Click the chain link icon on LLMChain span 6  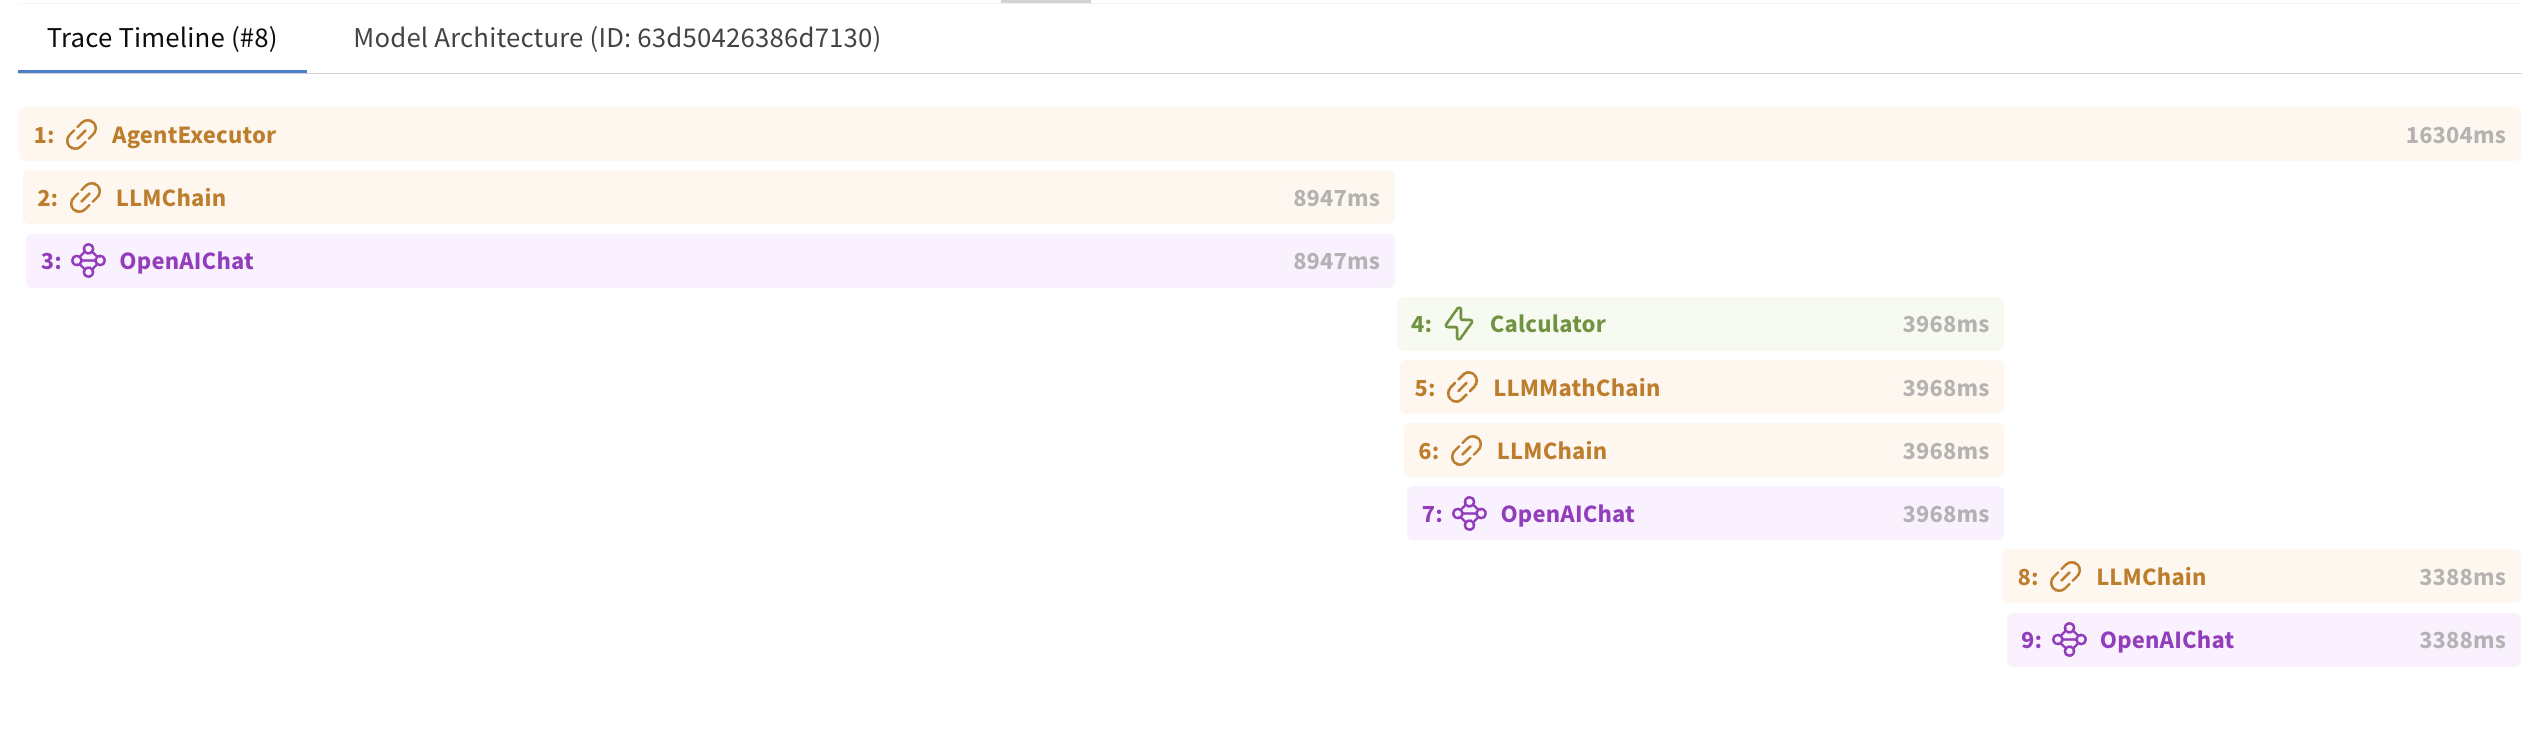click(x=1465, y=450)
